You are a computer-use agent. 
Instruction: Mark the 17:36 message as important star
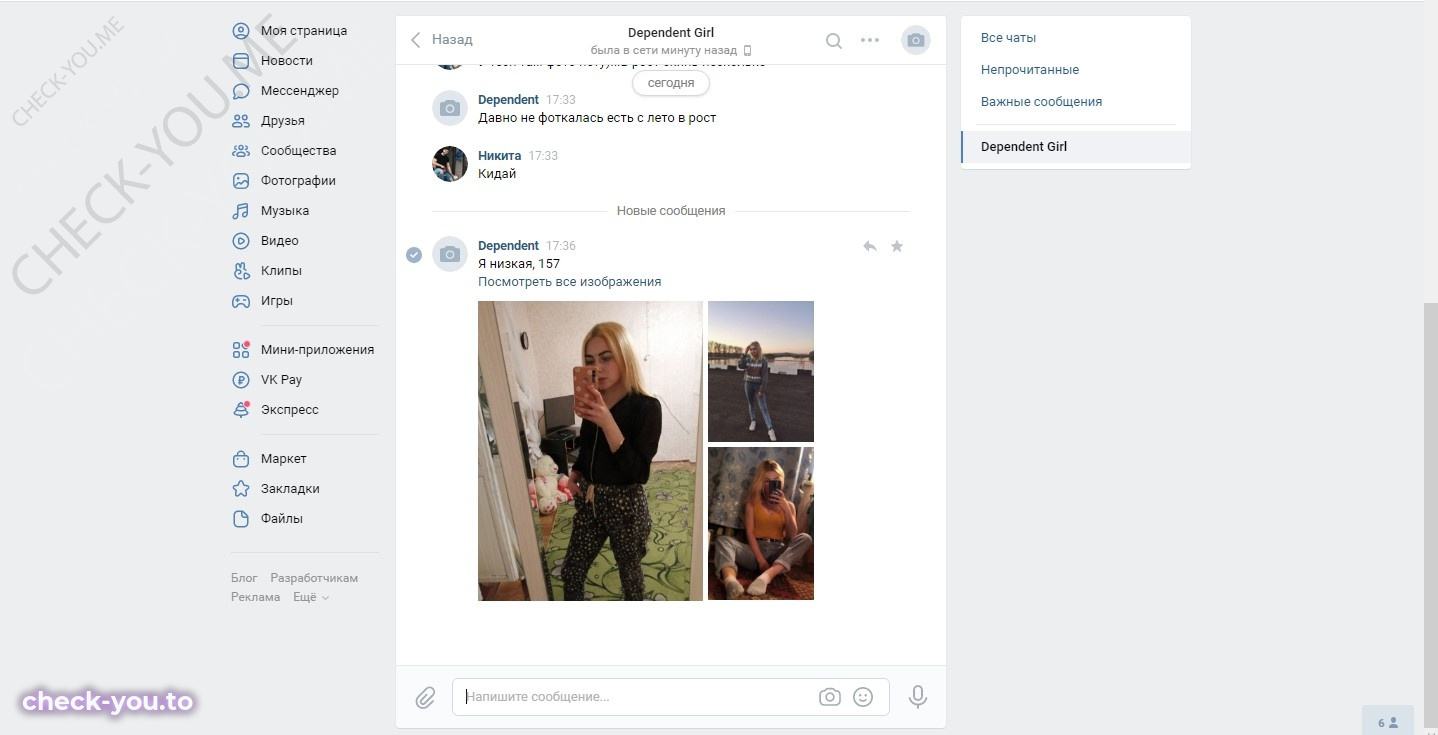[x=897, y=246]
